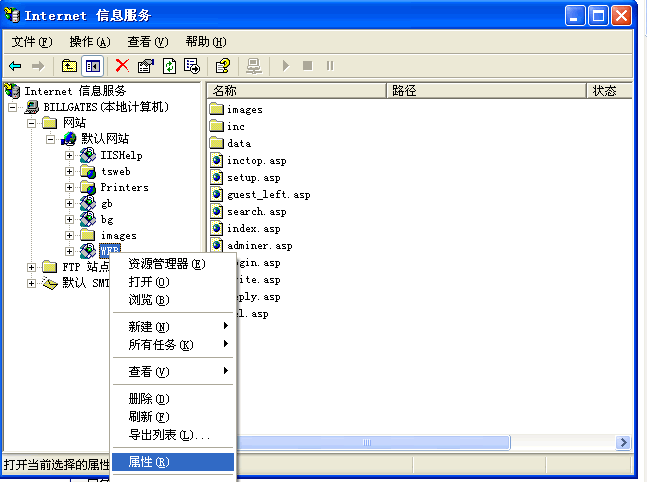
Task: Choose 删除(D) in context menu
Action: point(173,399)
